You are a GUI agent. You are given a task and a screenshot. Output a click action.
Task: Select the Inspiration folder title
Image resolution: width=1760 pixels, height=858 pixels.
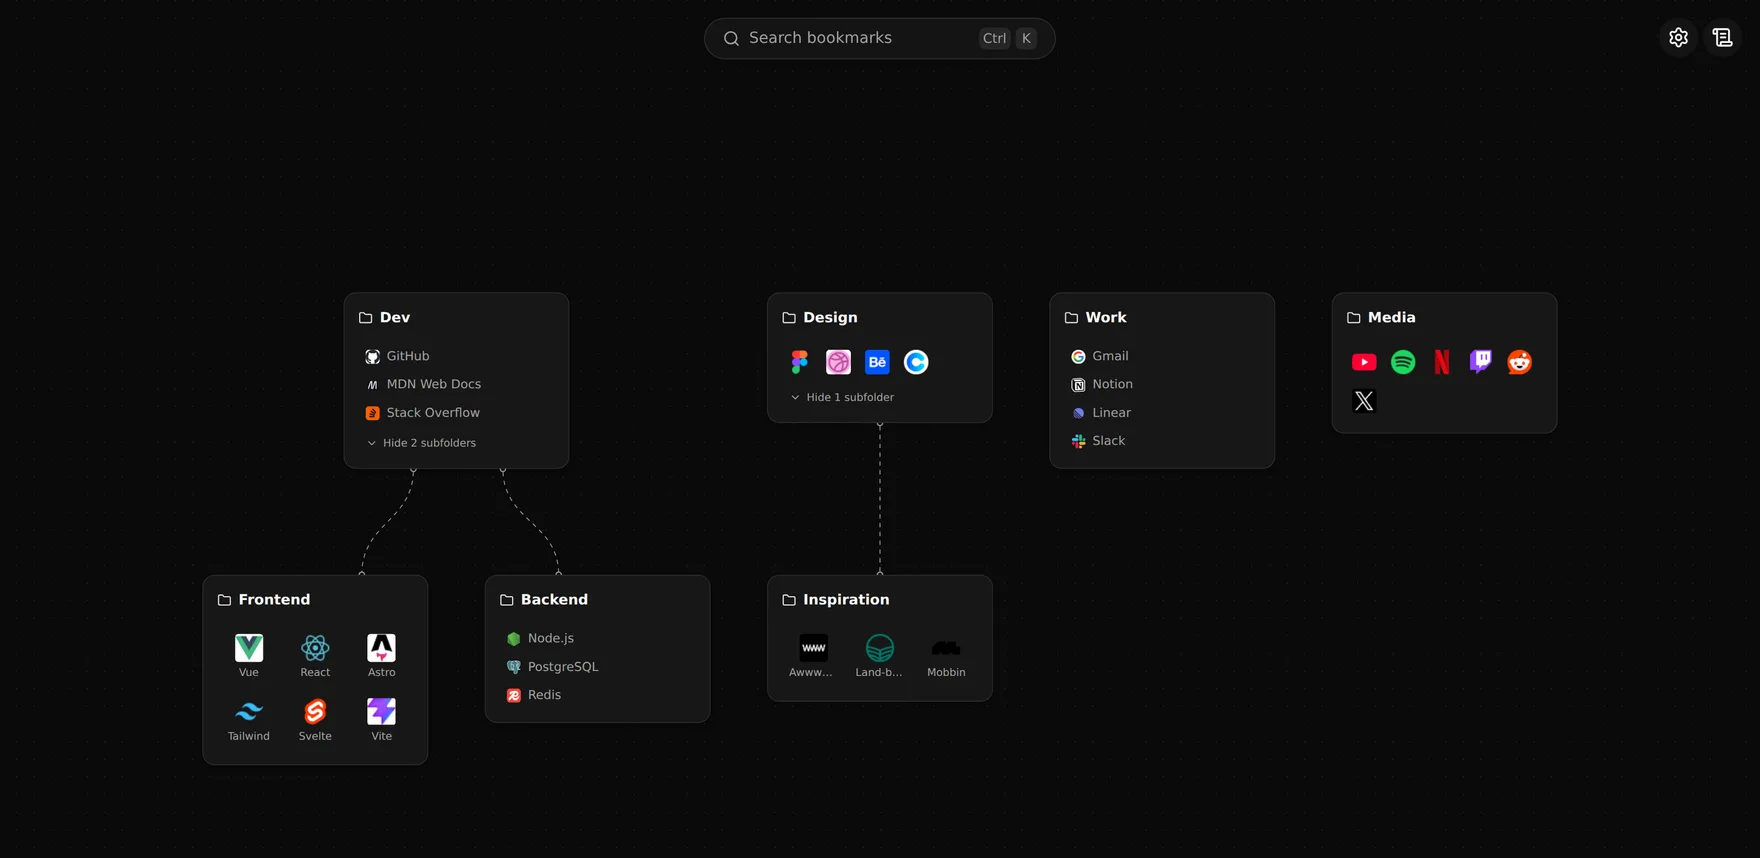pyautogui.click(x=846, y=600)
